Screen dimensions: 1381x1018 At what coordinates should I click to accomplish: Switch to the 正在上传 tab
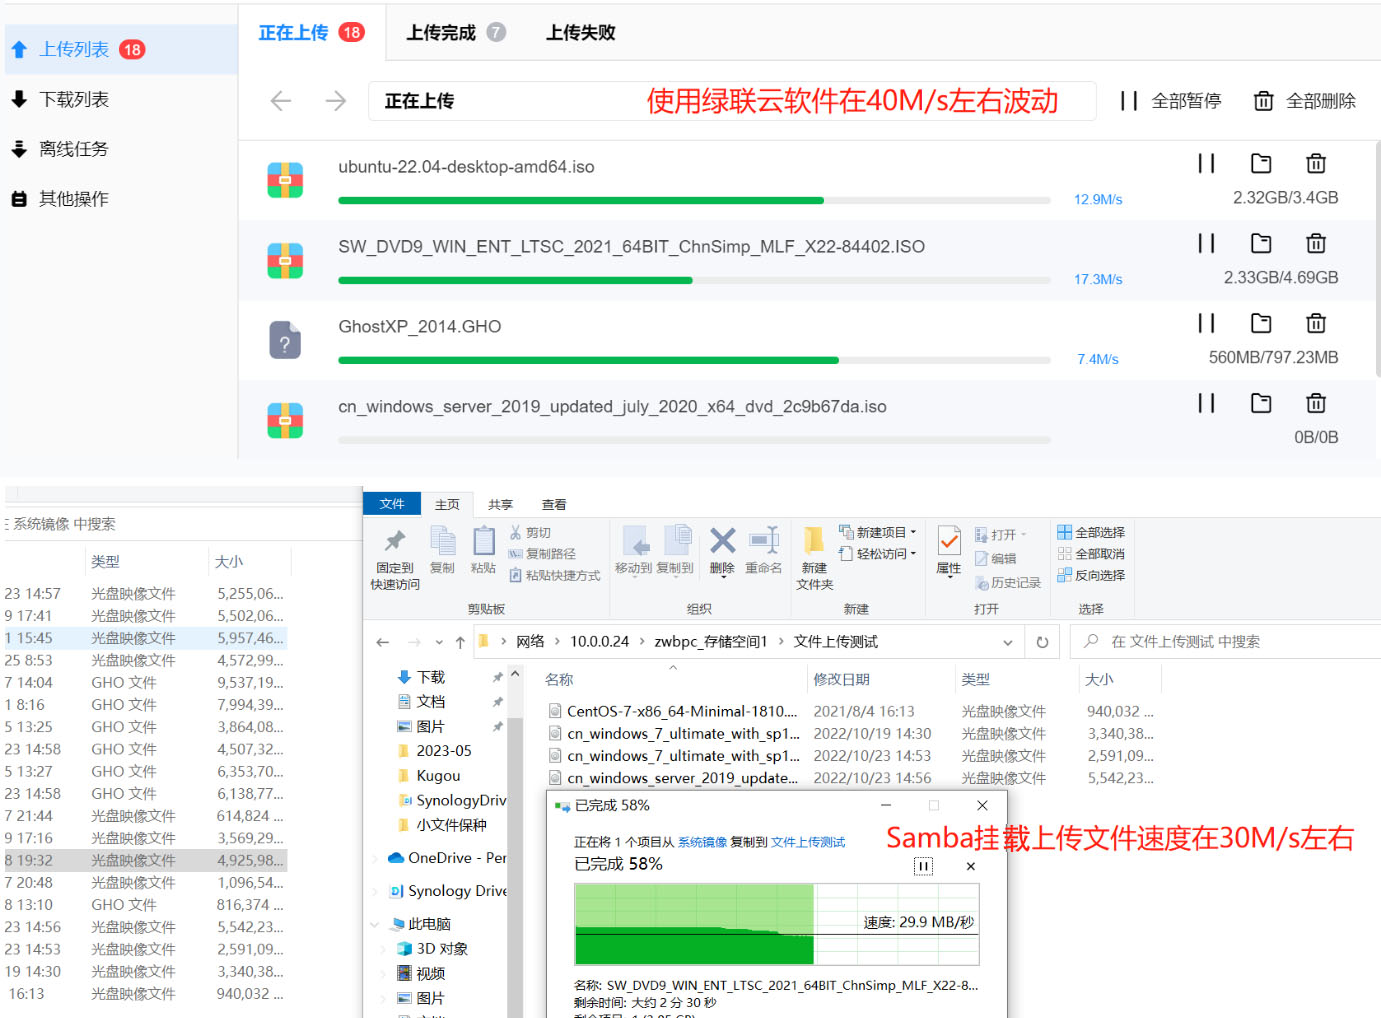310,33
